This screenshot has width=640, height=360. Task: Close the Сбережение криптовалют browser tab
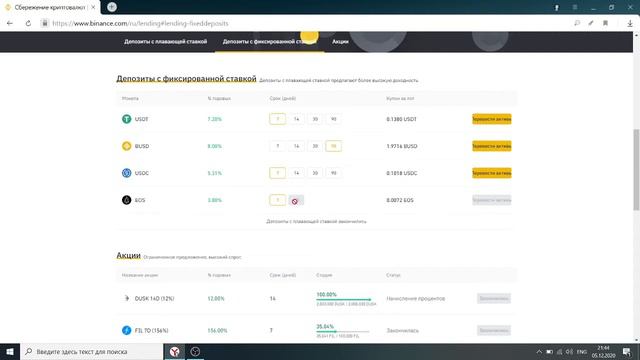[93, 7]
